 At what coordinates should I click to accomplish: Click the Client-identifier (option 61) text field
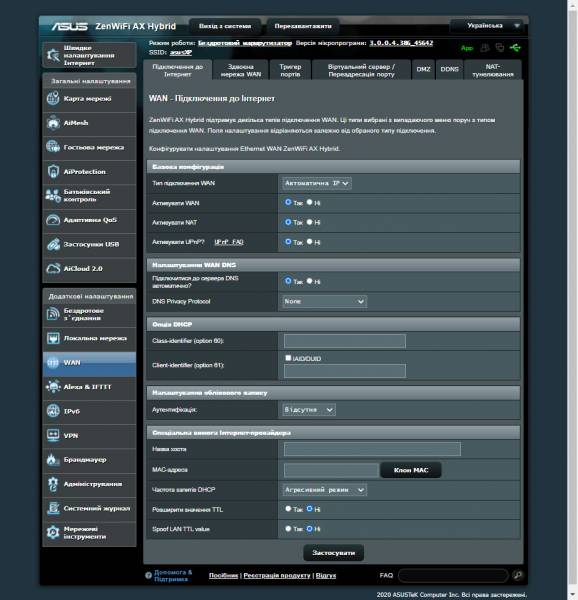pyautogui.click(x=345, y=371)
